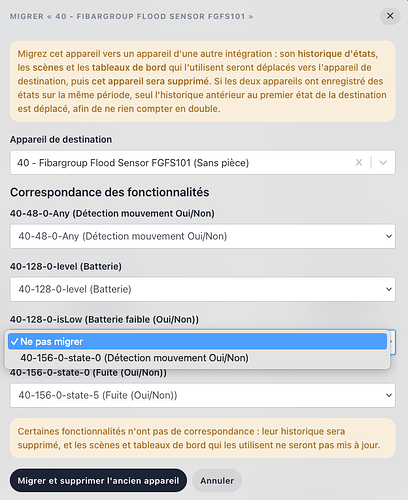Image resolution: width=408 pixels, height=500 pixels.
Task: Expand the 40-48-0-Any mapping dropdown
Action: click(203, 236)
